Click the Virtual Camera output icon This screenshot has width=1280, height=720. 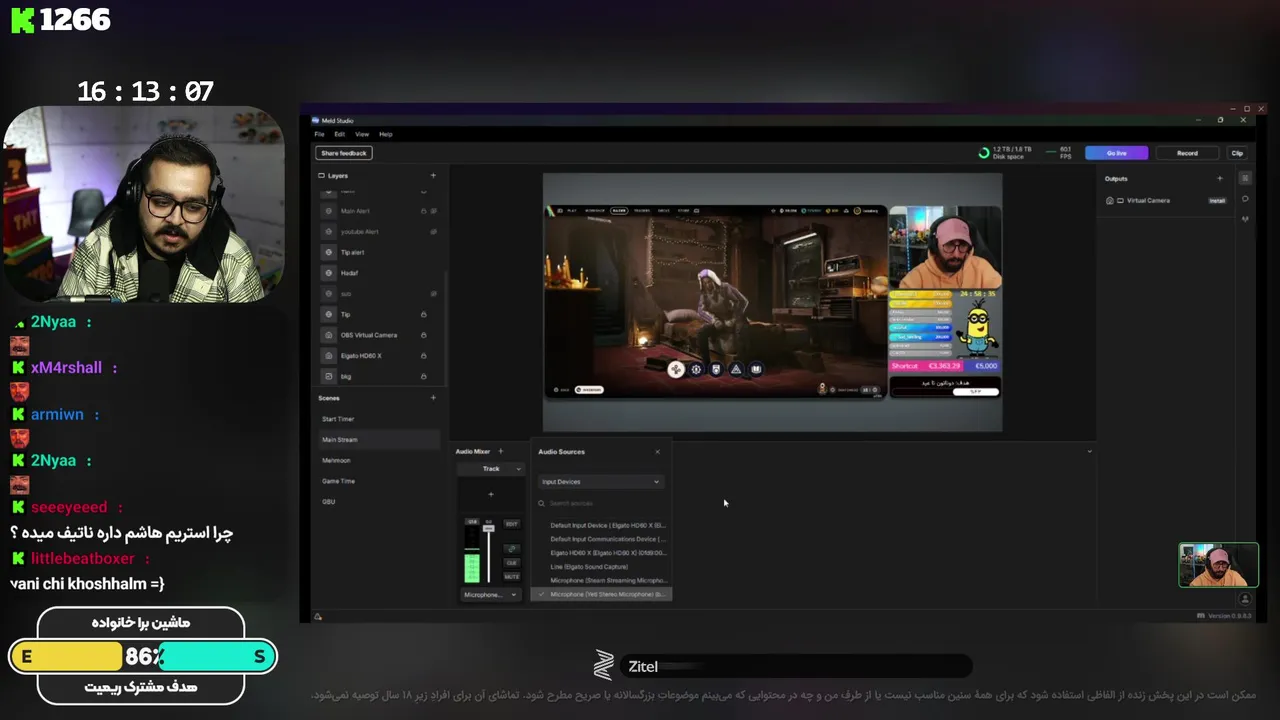[1110, 201]
